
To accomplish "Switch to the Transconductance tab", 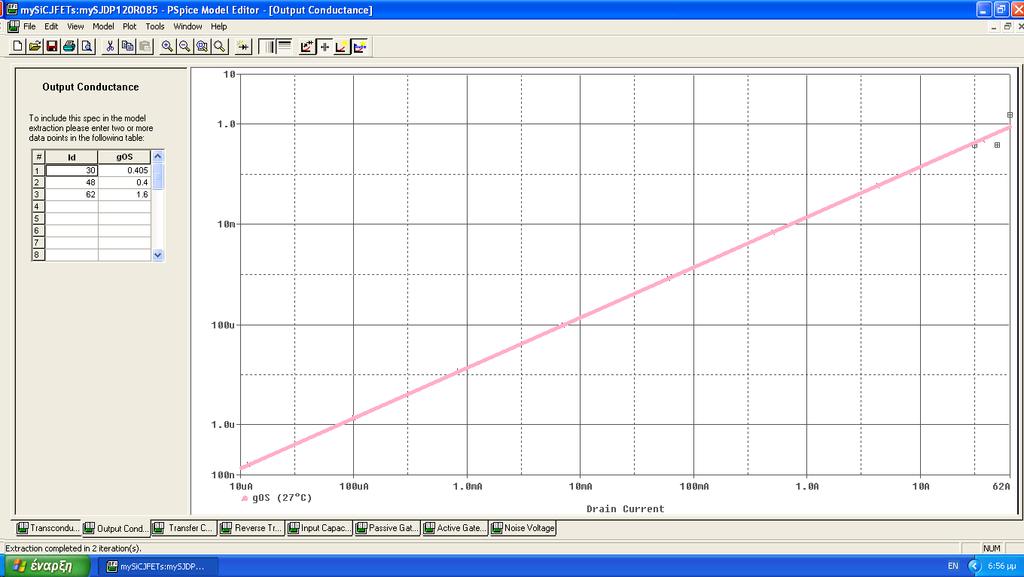I will pyautogui.click(x=48, y=528).
